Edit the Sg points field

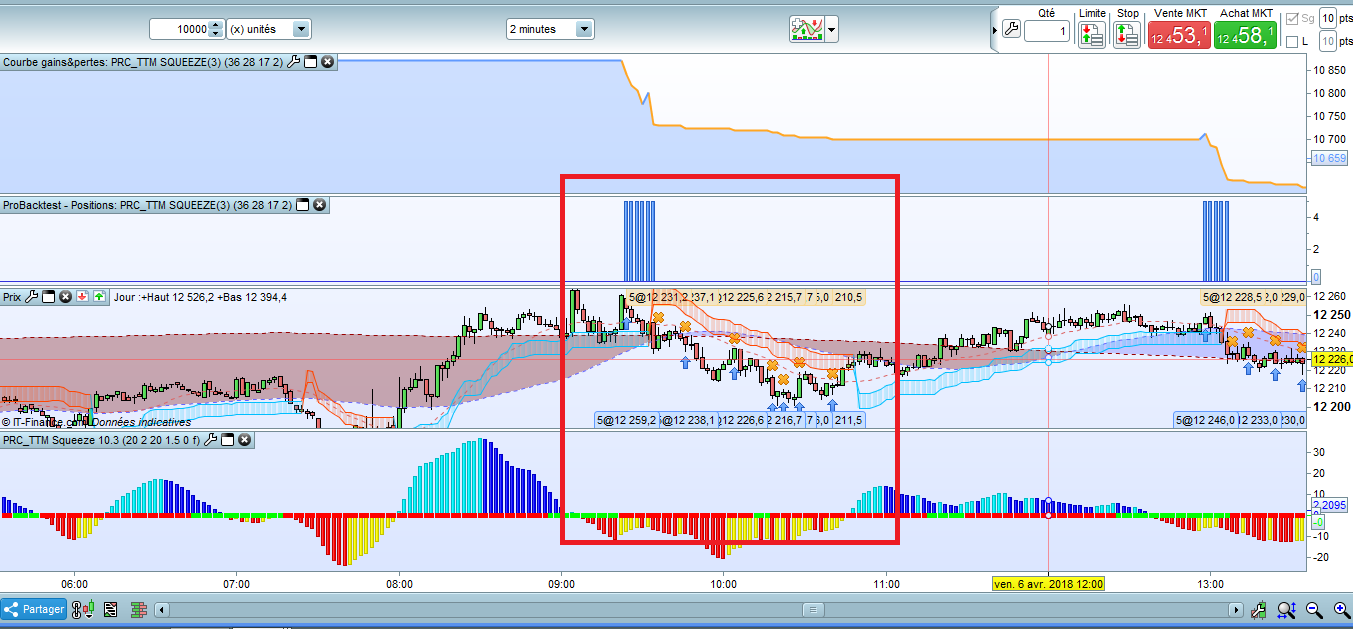1327,18
